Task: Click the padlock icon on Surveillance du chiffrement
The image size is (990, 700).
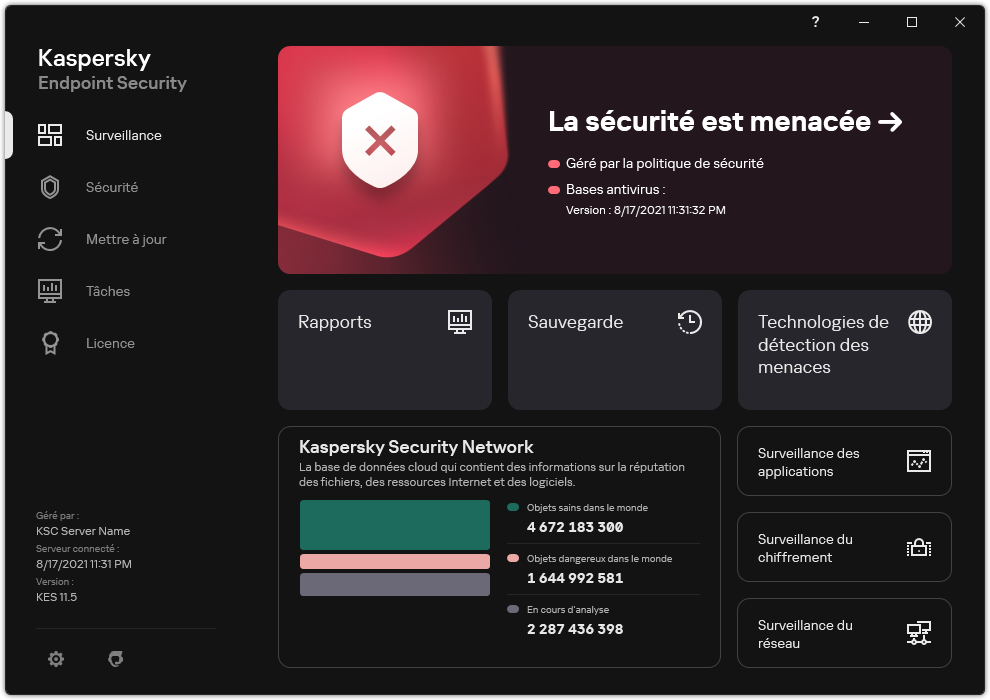Action: point(919,547)
